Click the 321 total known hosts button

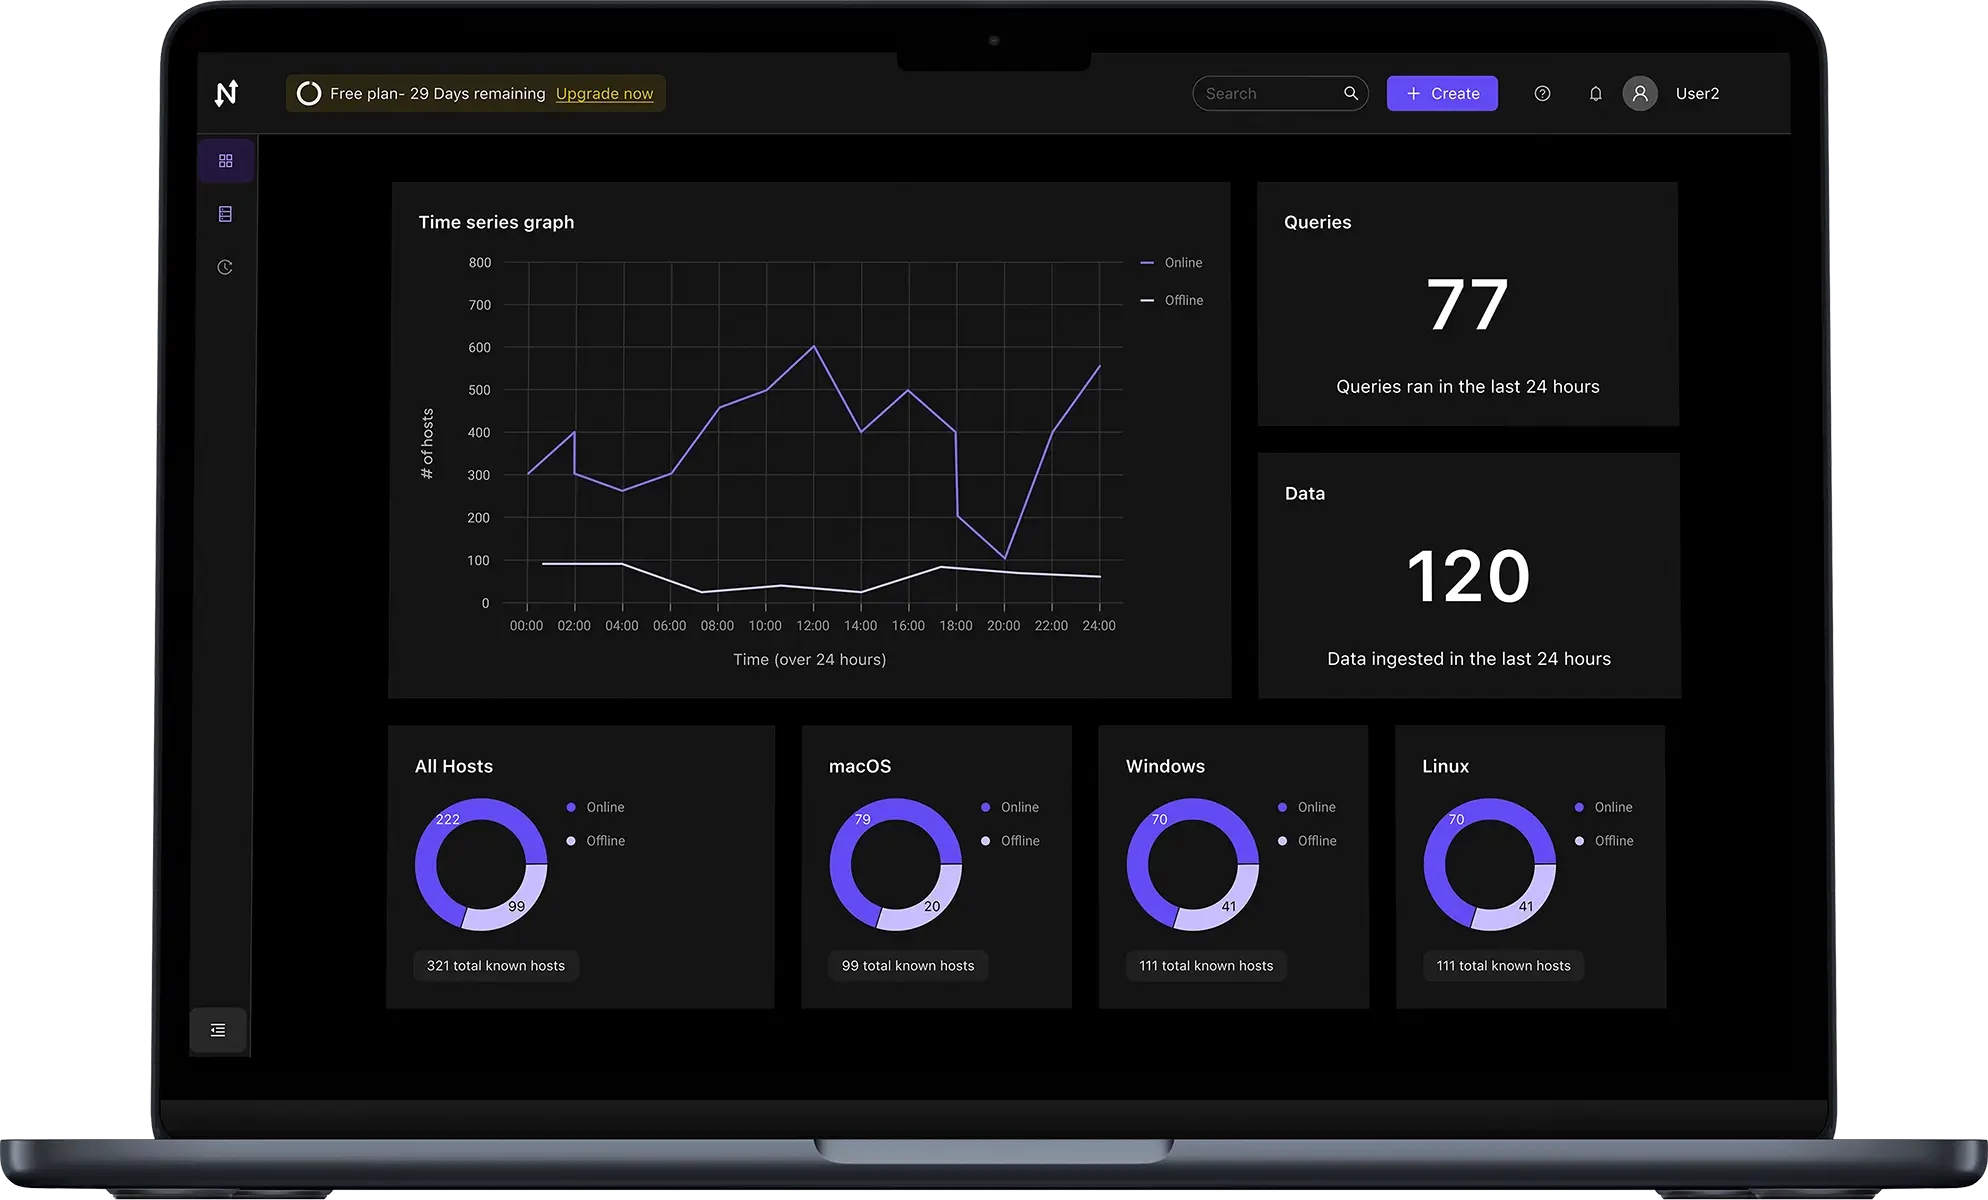pos(495,965)
